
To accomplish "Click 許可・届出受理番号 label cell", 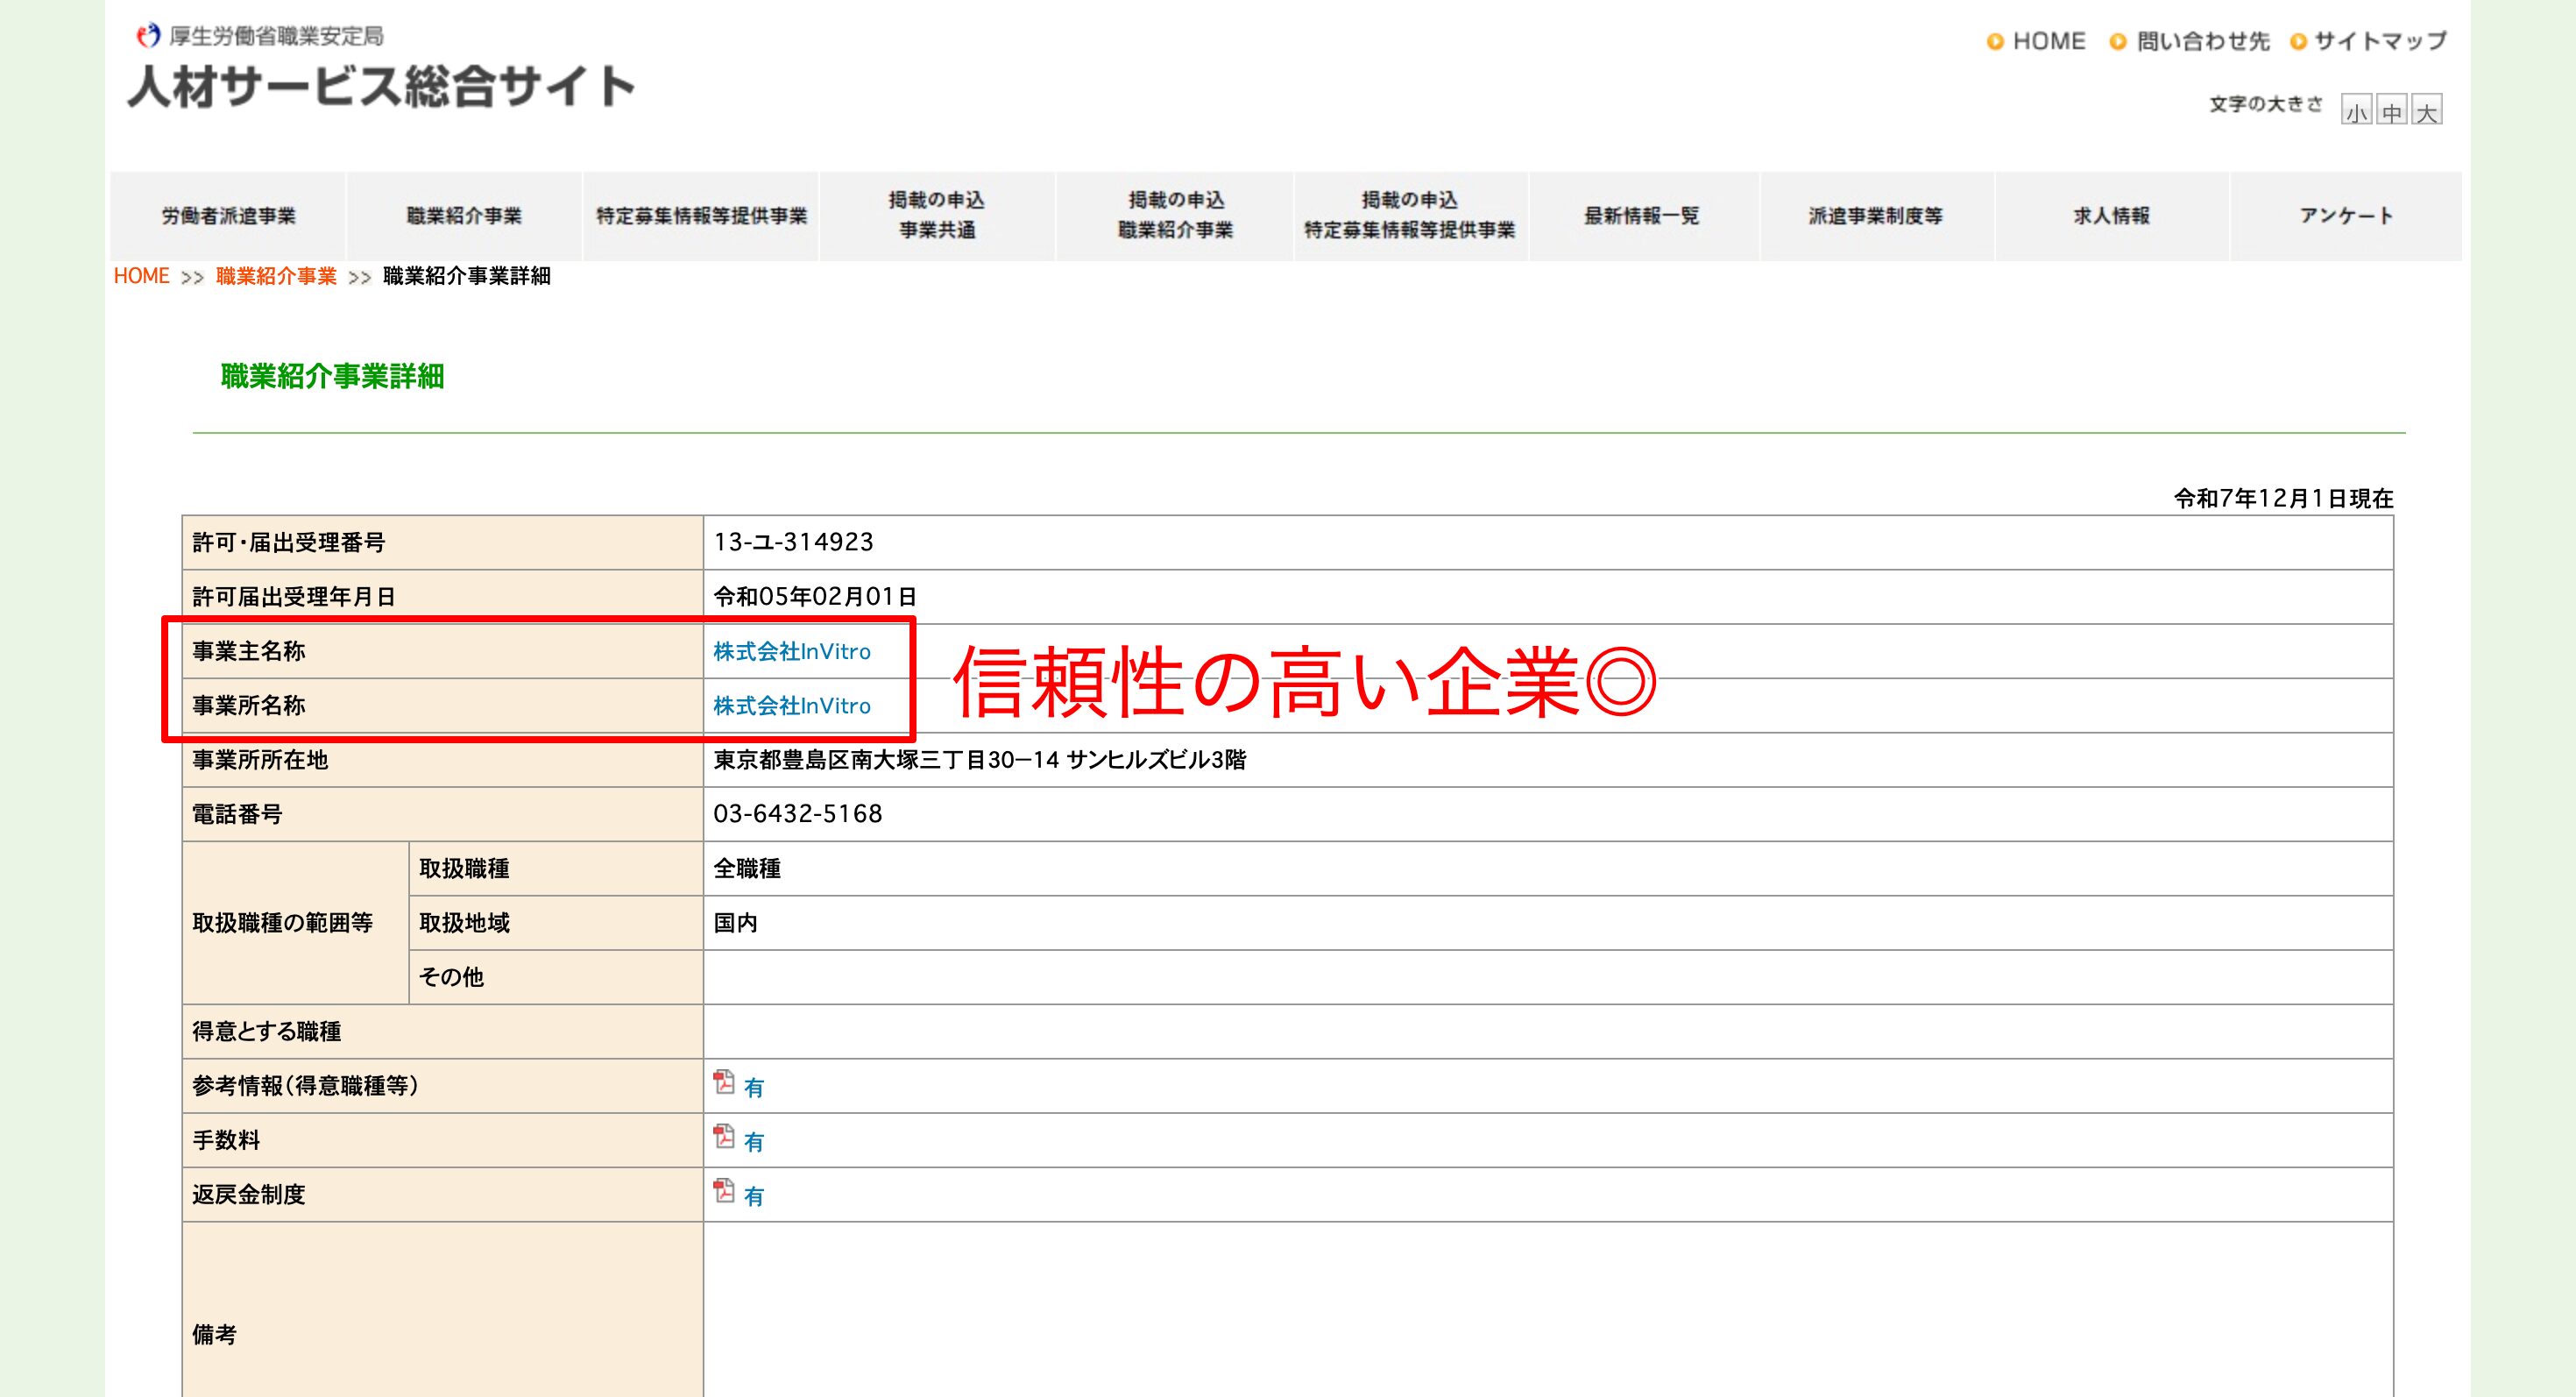I will (443, 542).
